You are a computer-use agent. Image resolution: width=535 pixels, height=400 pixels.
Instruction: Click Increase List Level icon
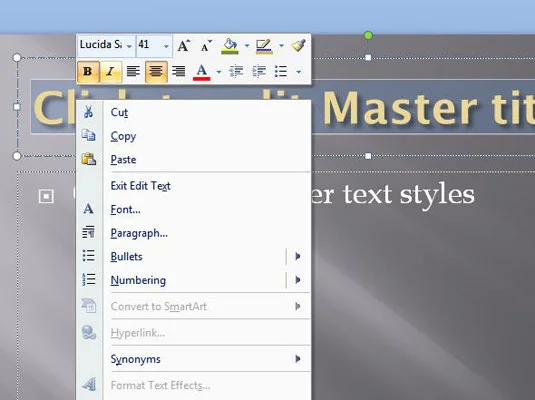[259, 72]
